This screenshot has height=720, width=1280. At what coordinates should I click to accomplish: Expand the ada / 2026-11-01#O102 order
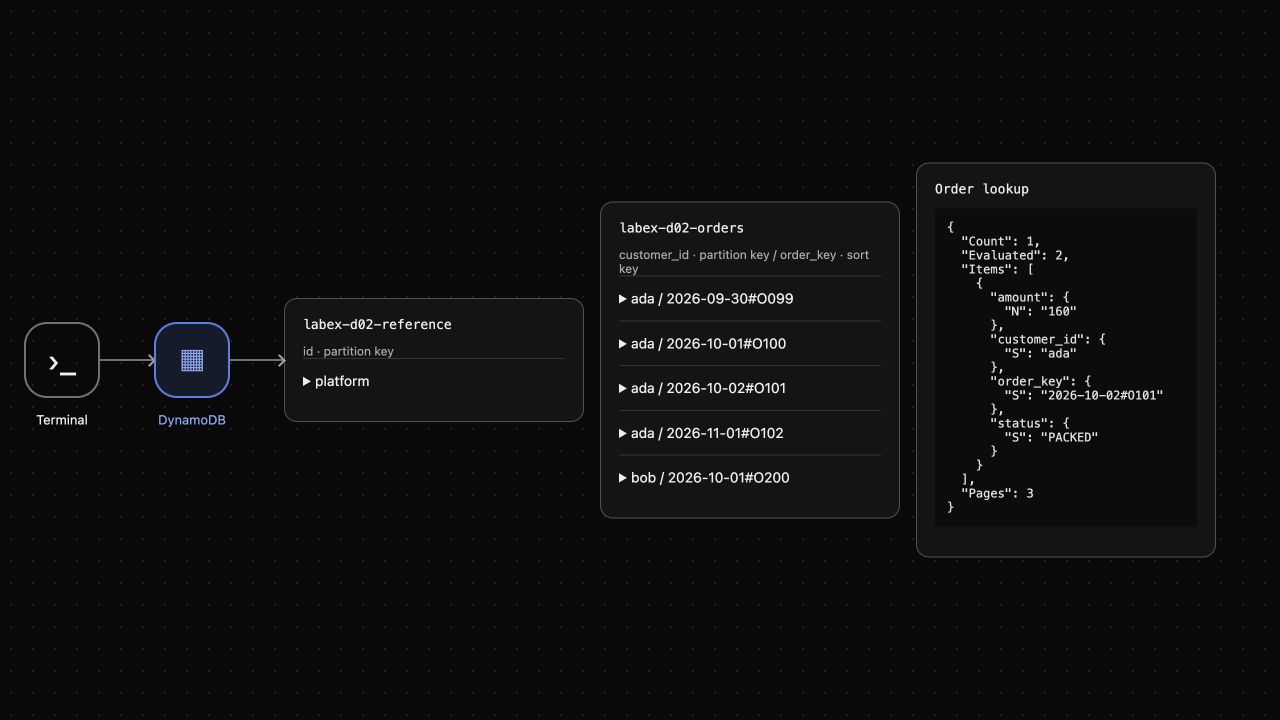click(x=750, y=433)
